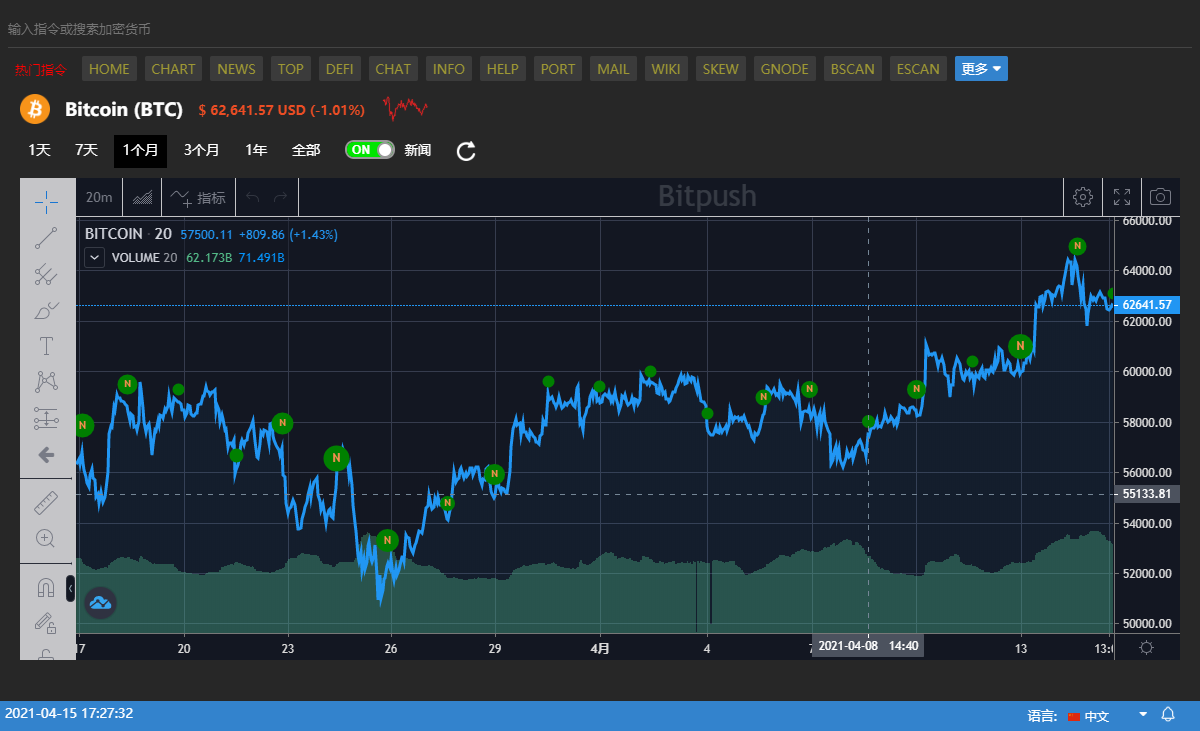Select the text annotation tool
The width and height of the screenshot is (1200, 731).
(46, 346)
